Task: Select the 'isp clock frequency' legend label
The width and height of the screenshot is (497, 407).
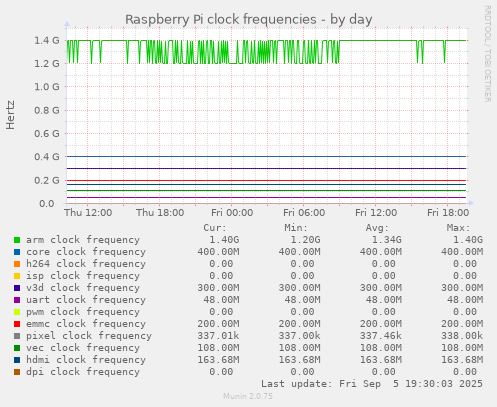Action: [83, 276]
